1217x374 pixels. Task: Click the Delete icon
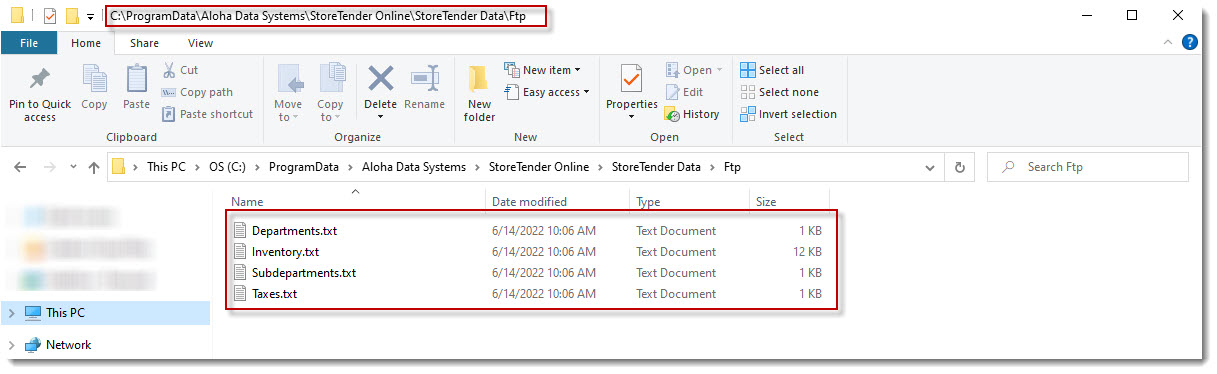coord(380,78)
